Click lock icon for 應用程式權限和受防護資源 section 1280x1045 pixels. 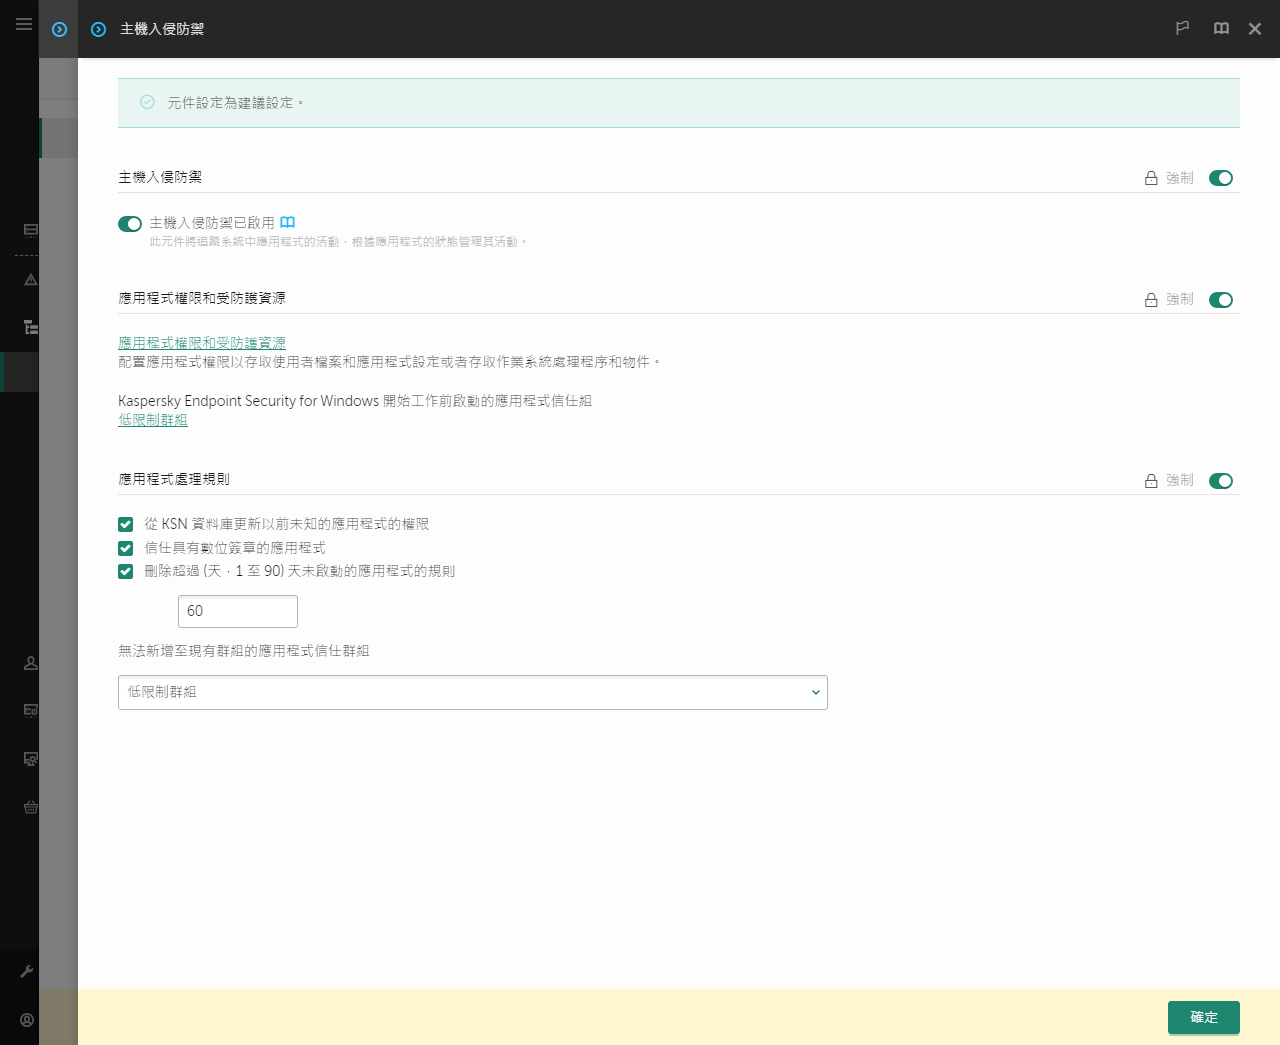(1151, 300)
